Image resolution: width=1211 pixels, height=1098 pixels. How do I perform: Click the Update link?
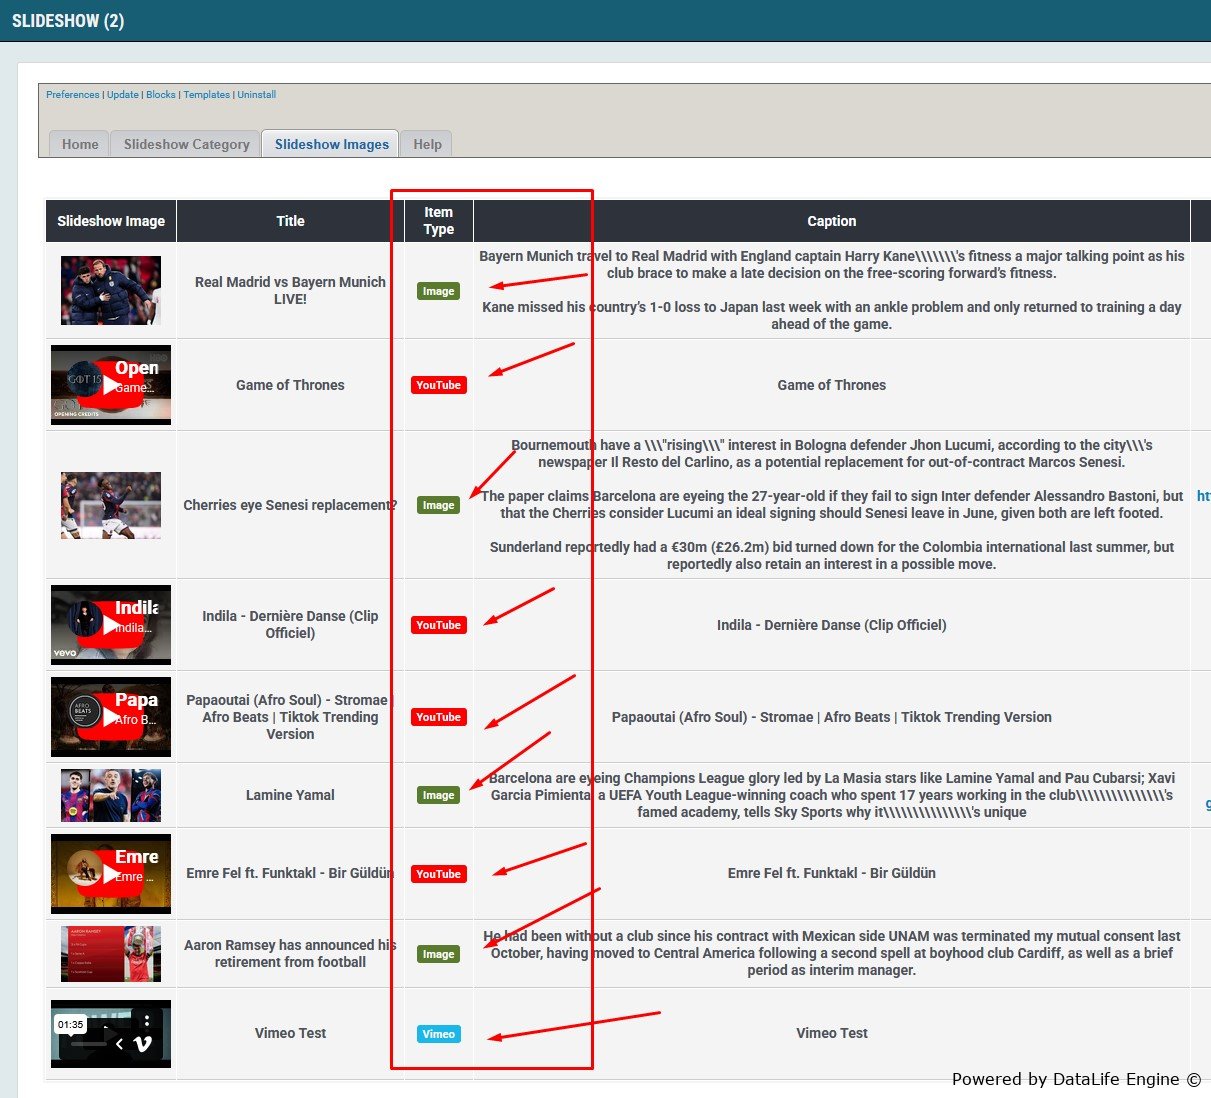(x=123, y=95)
